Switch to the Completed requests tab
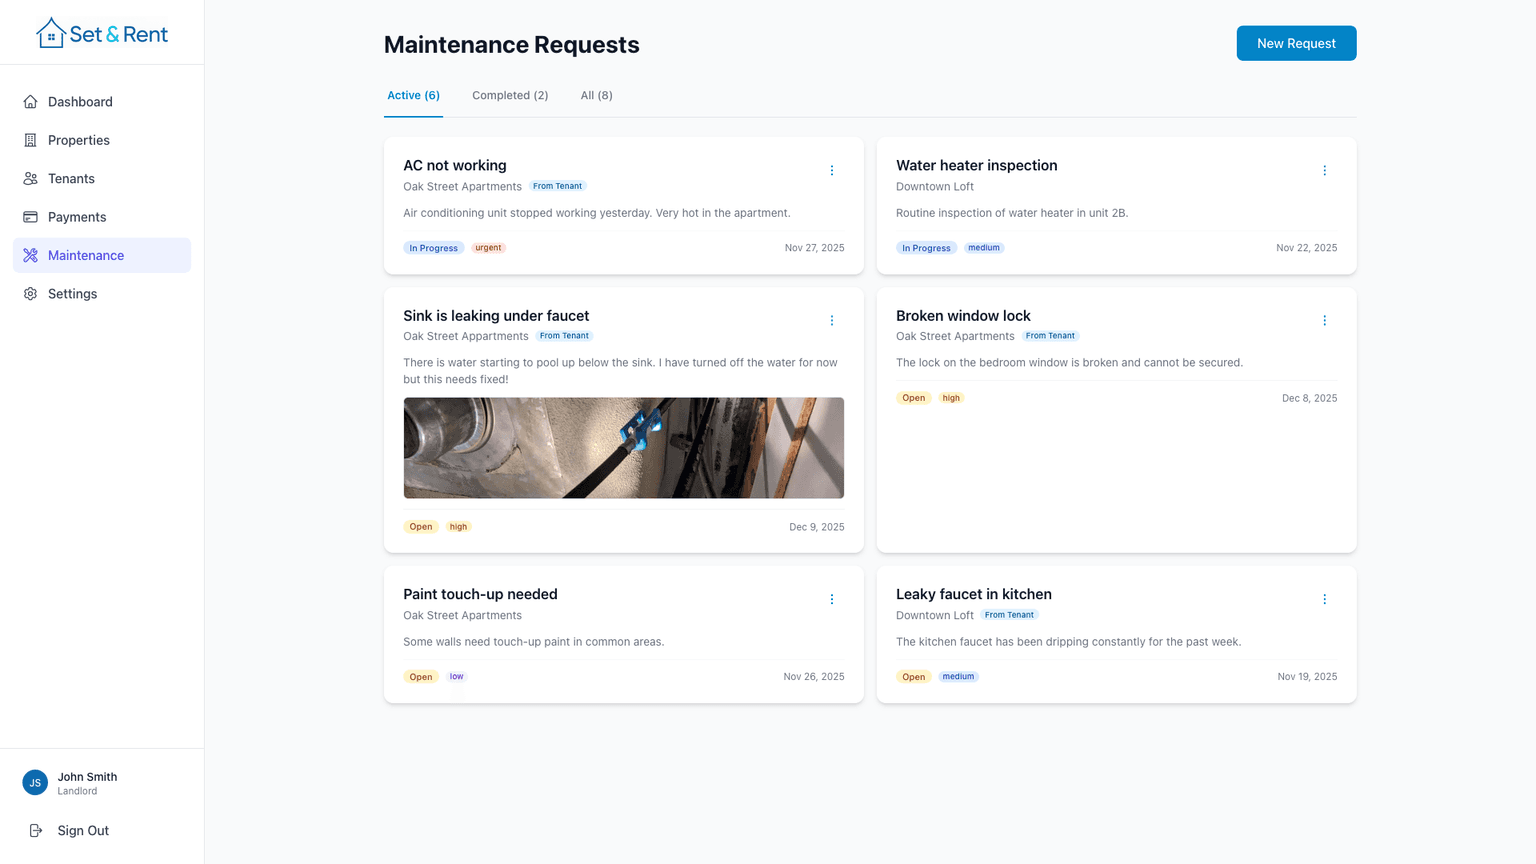This screenshot has height=864, width=1536. [510, 95]
